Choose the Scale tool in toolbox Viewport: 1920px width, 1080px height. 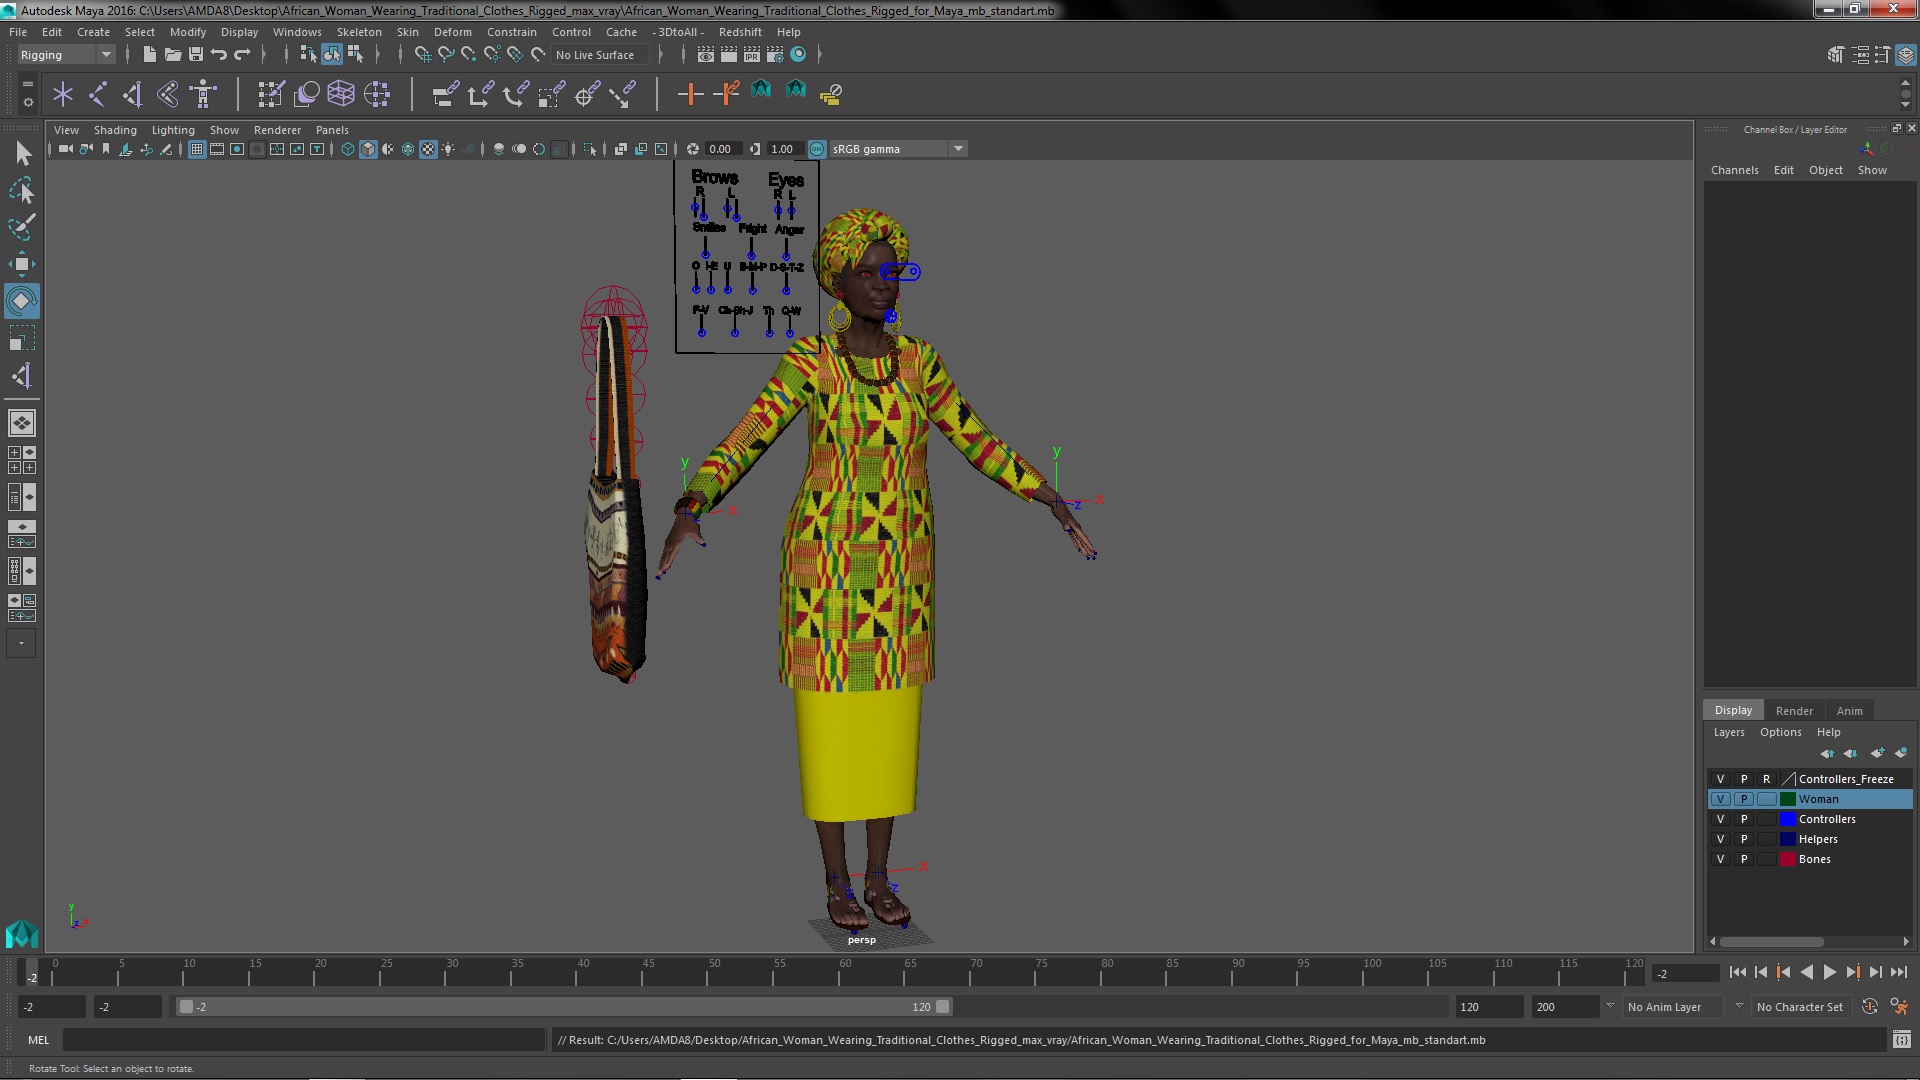[22, 338]
